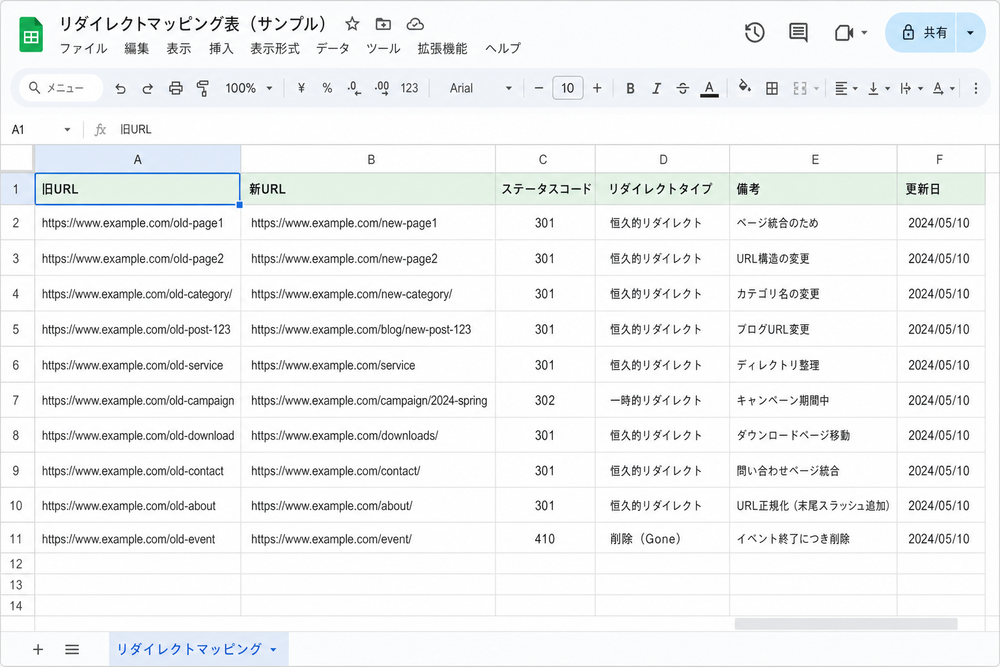Screen dimensions: 1000x667
Task: Increase font size with plus button
Action: coord(597,89)
